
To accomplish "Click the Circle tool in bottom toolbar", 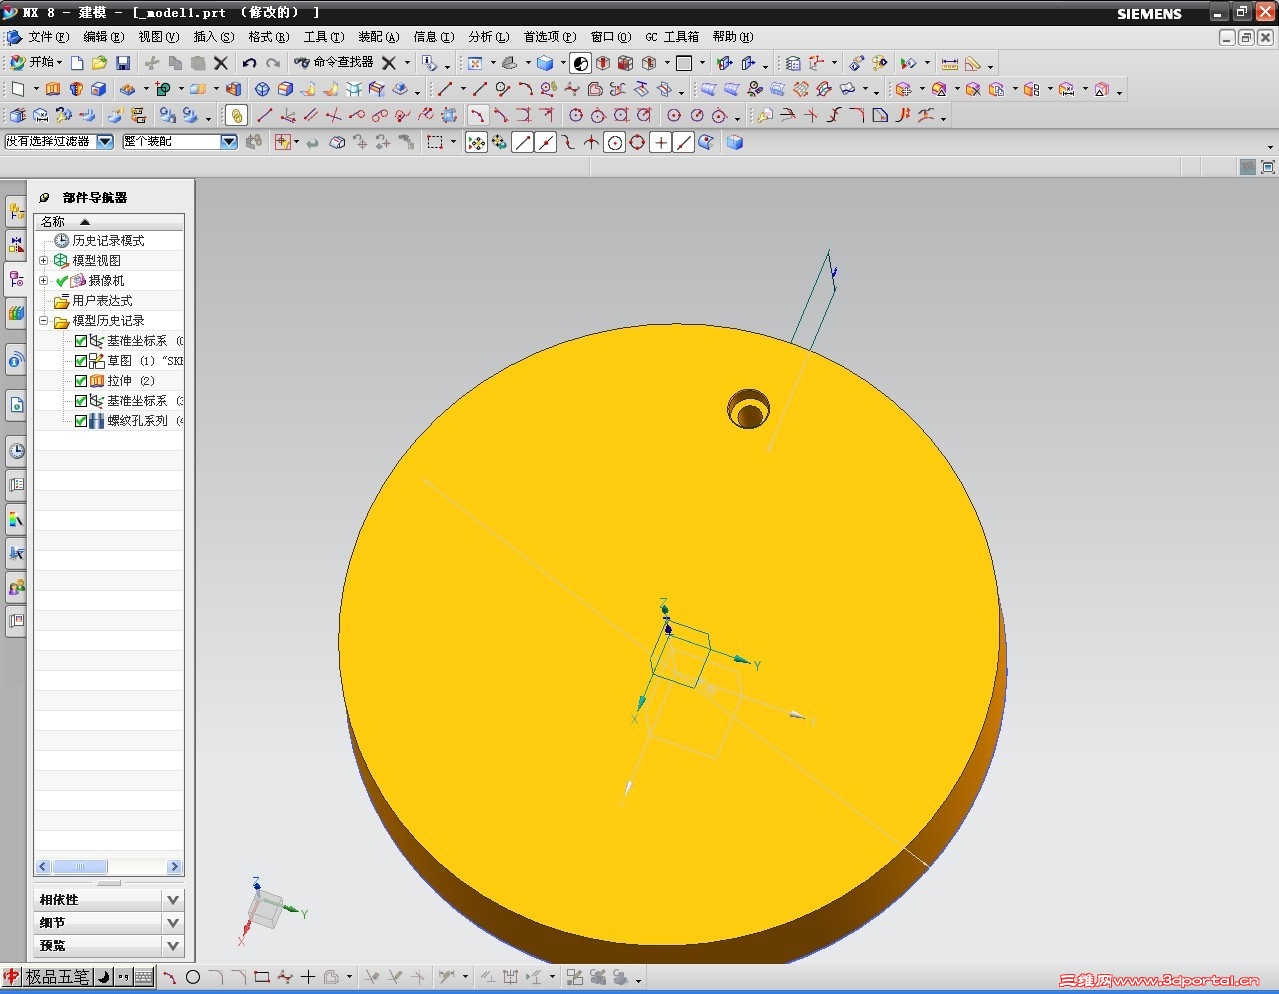I will 193,977.
